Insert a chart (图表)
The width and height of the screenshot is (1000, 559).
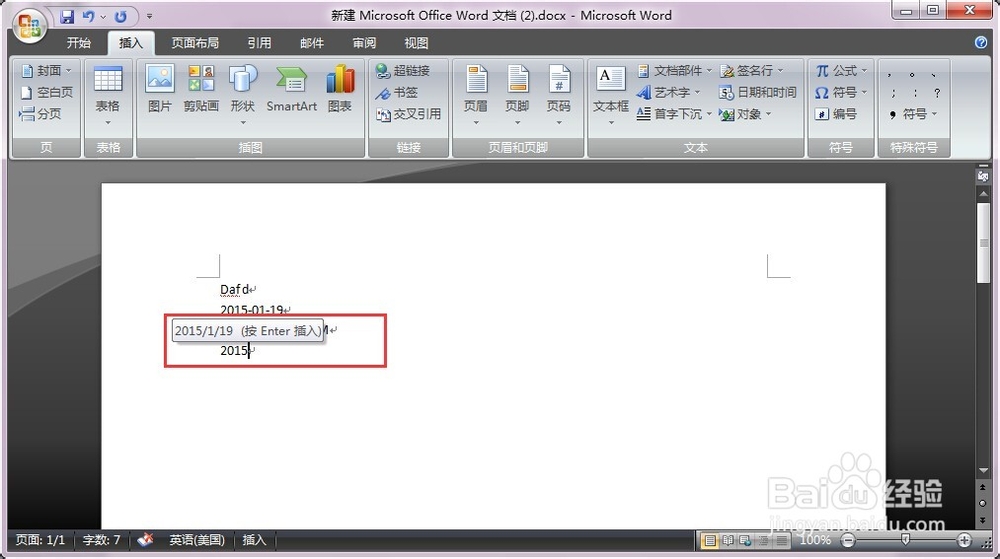(340, 89)
